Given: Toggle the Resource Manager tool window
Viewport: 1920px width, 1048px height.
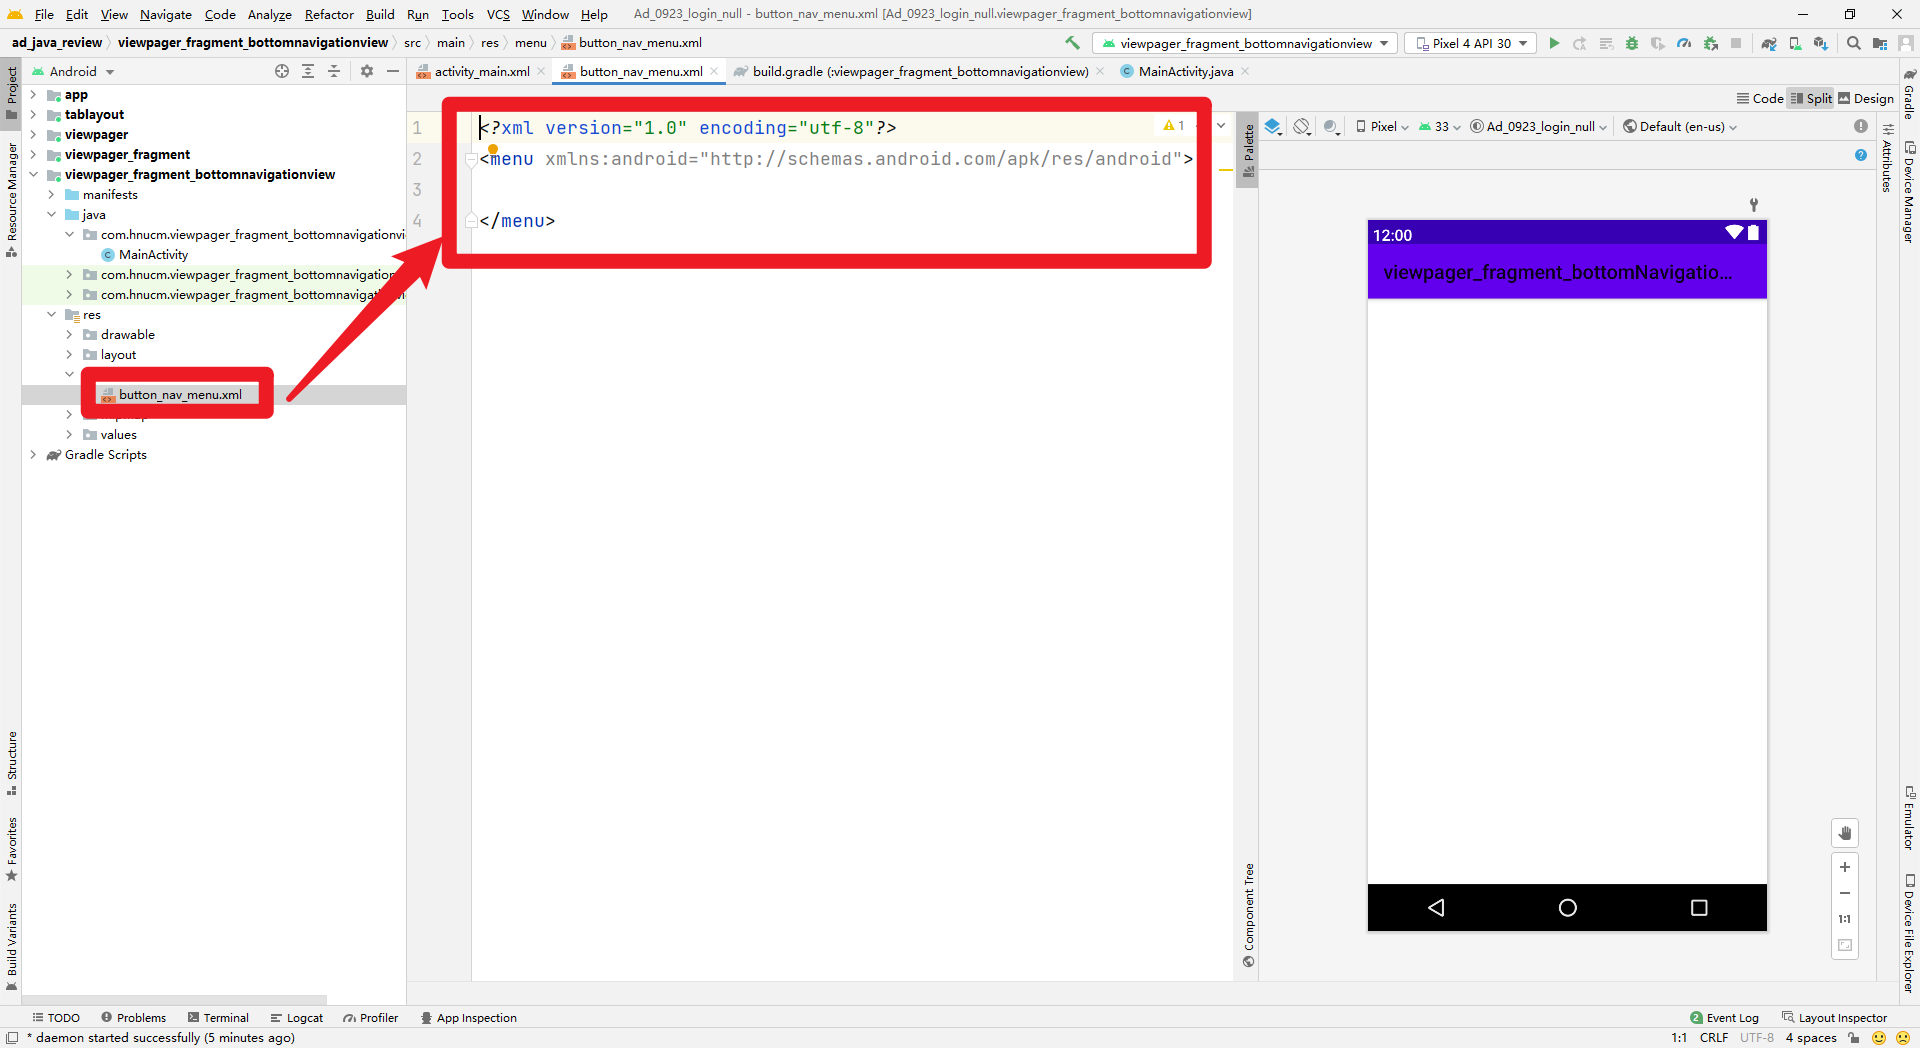Looking at the screenshot, I should point(11,200).
